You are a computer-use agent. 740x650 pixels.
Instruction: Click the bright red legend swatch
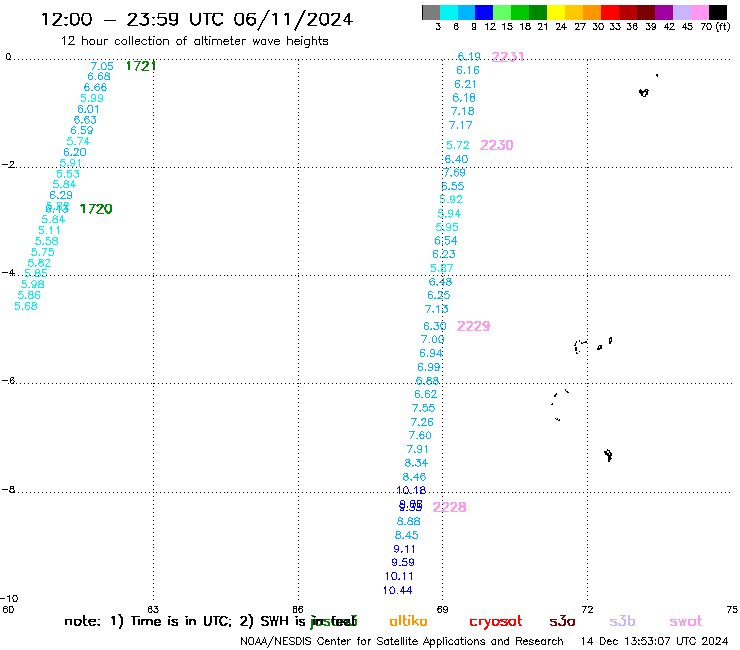click(610, 12)
